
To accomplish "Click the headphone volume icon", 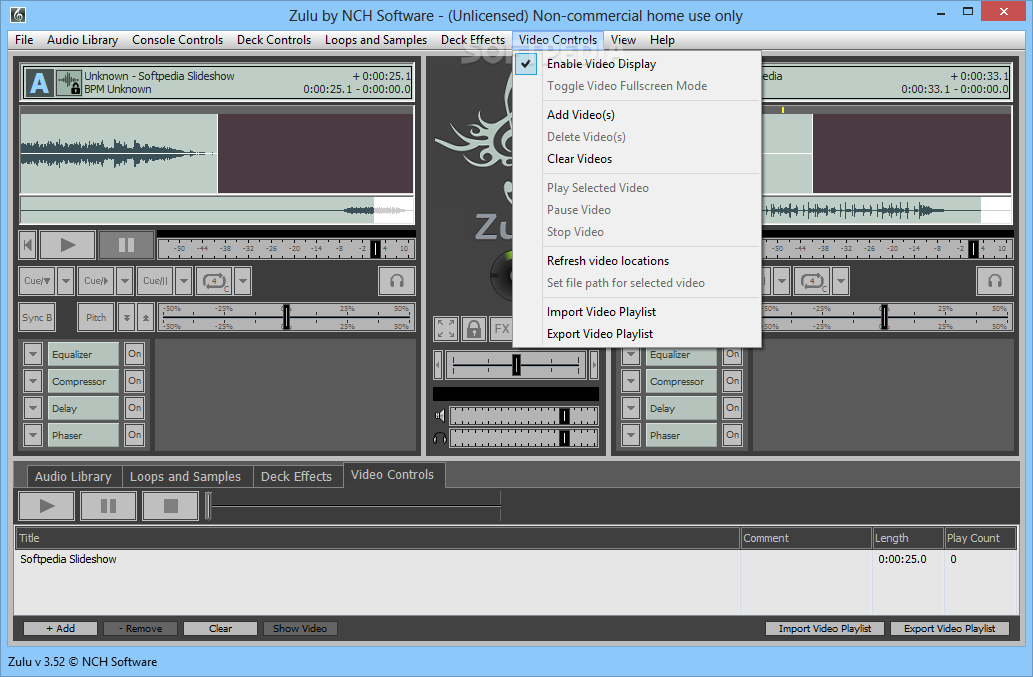I will click(440, 438).
